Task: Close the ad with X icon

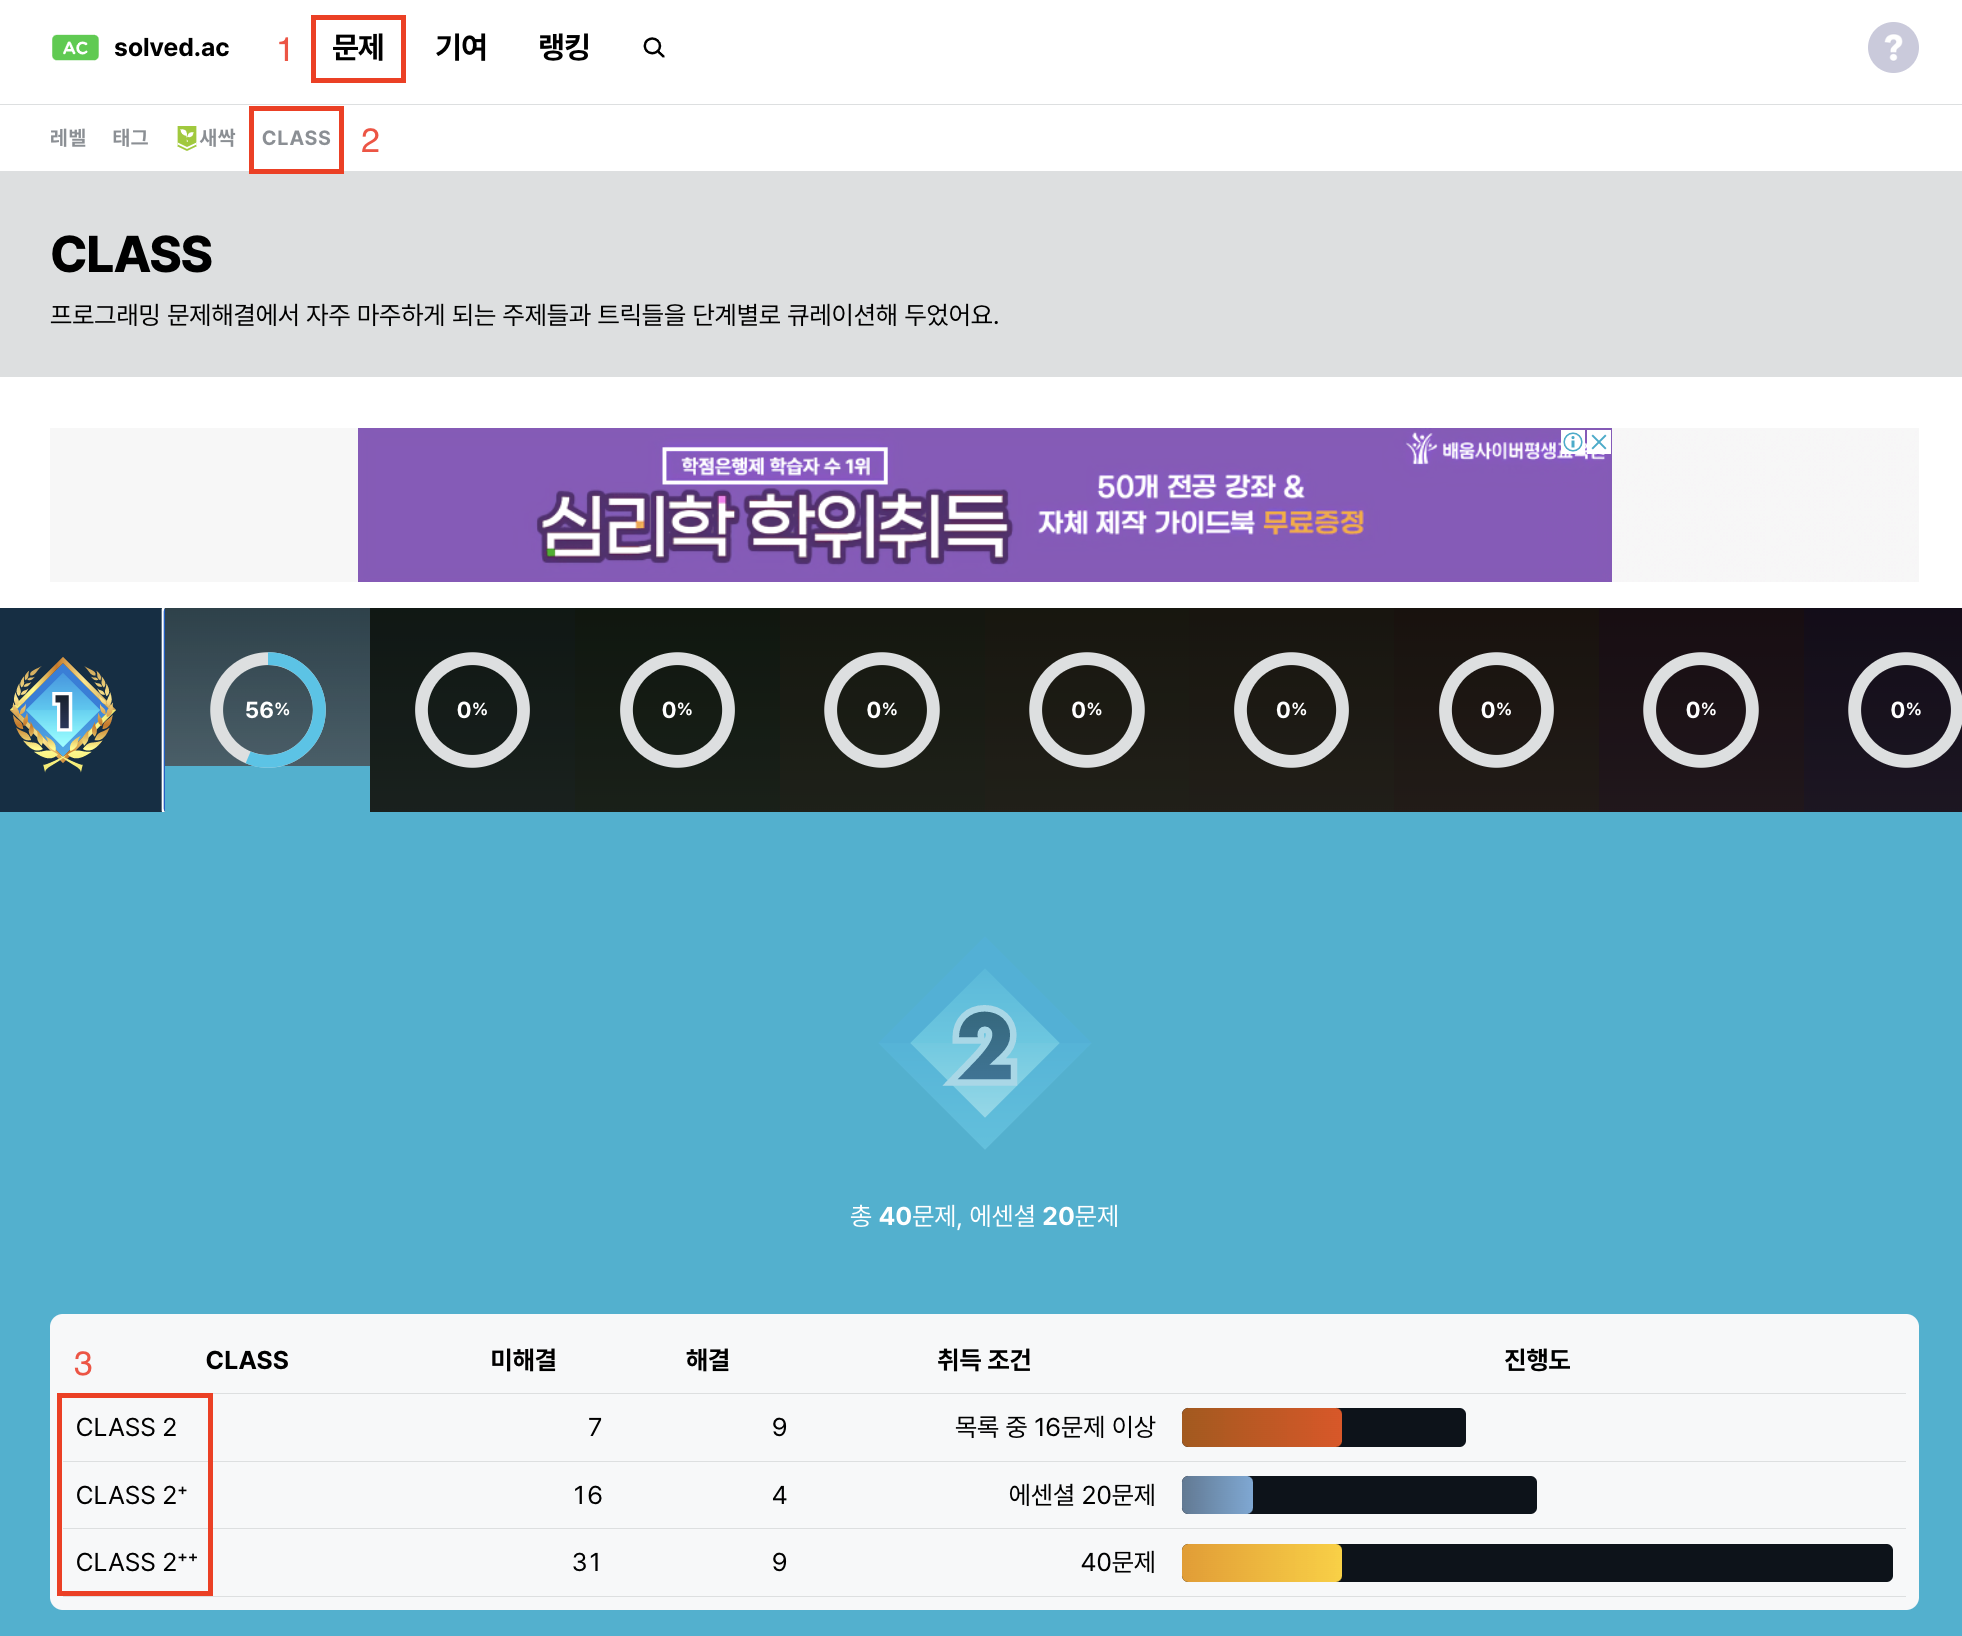Action: [x=1599, y=442]
